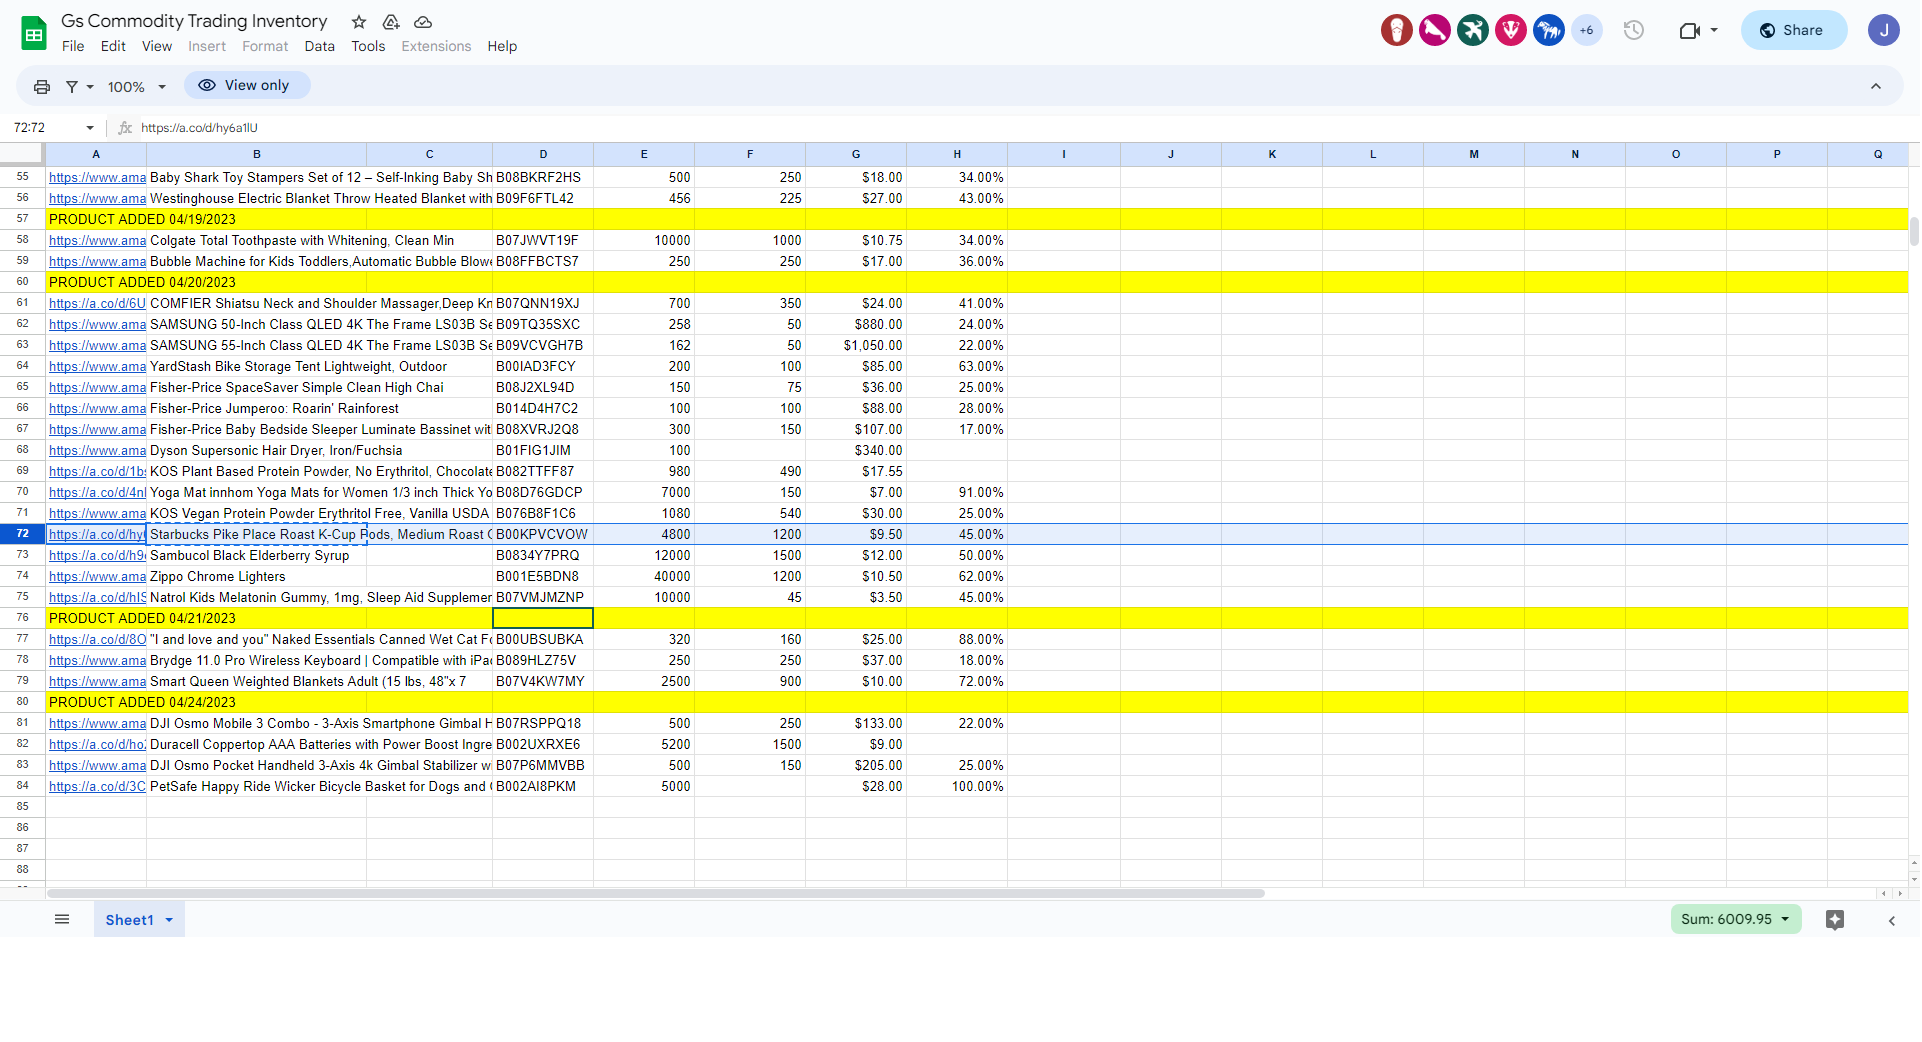
Task: Check the cloud document status icon
Action: pyautogui.click(x=423, y=22)
